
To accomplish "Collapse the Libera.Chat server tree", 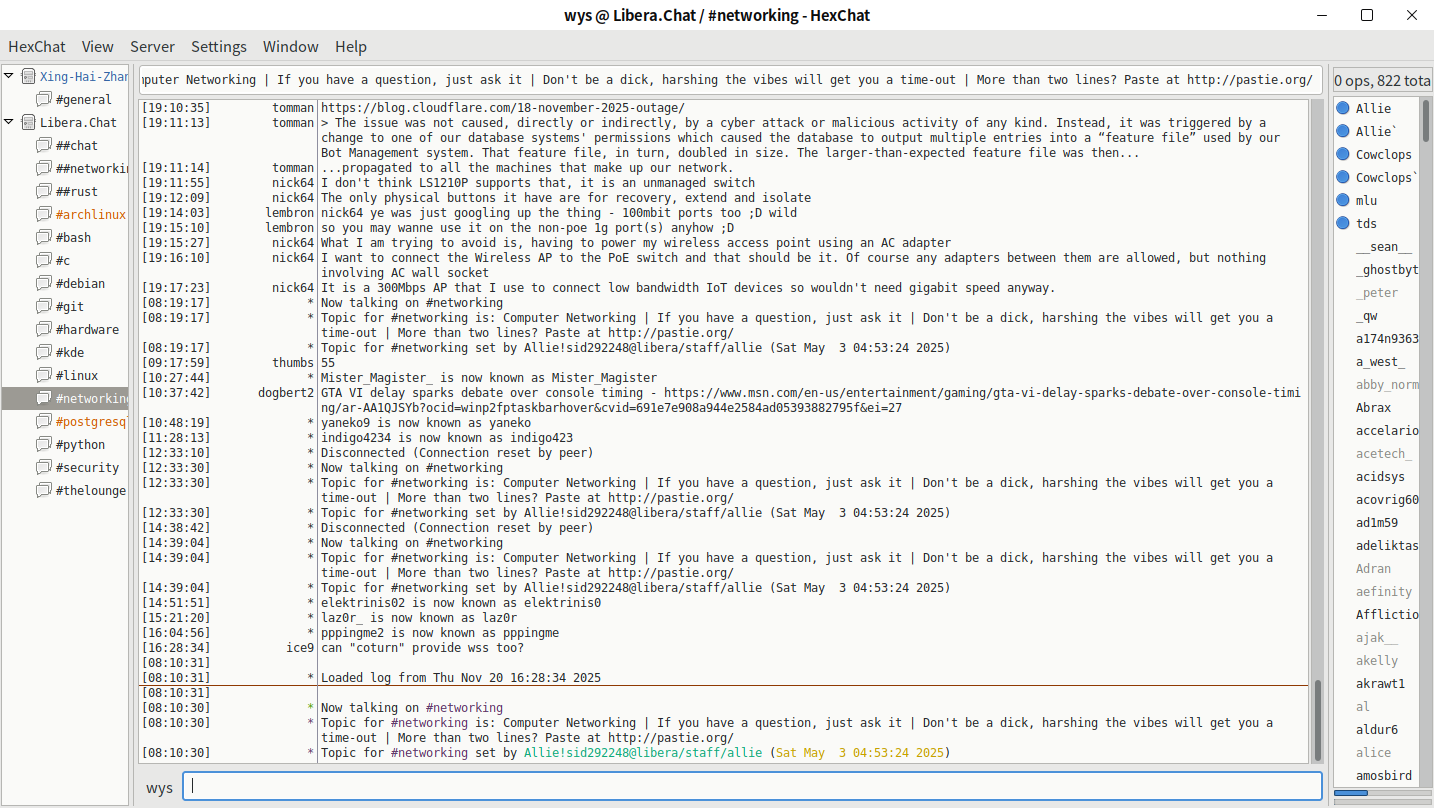I will pos(9,122).
